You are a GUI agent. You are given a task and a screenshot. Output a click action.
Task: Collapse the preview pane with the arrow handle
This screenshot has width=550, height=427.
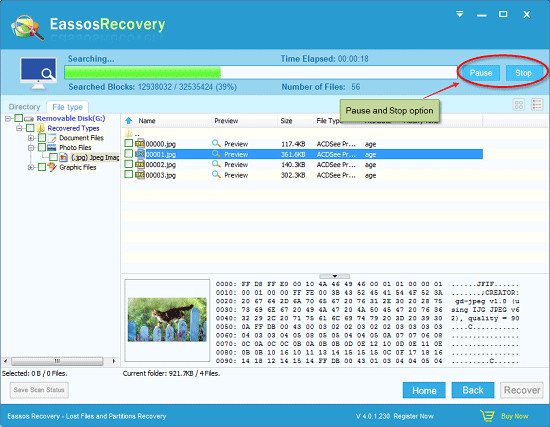pos(335,276)
